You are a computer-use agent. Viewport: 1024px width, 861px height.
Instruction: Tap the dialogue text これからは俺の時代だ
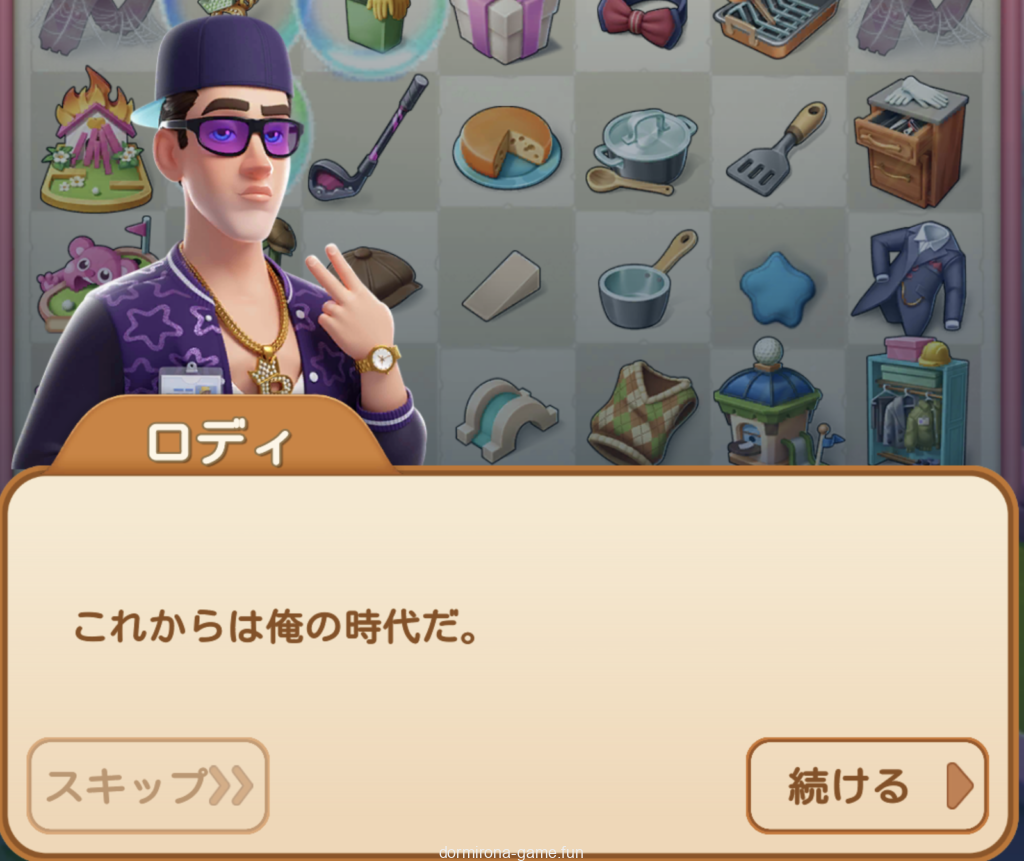coord(274,626)
